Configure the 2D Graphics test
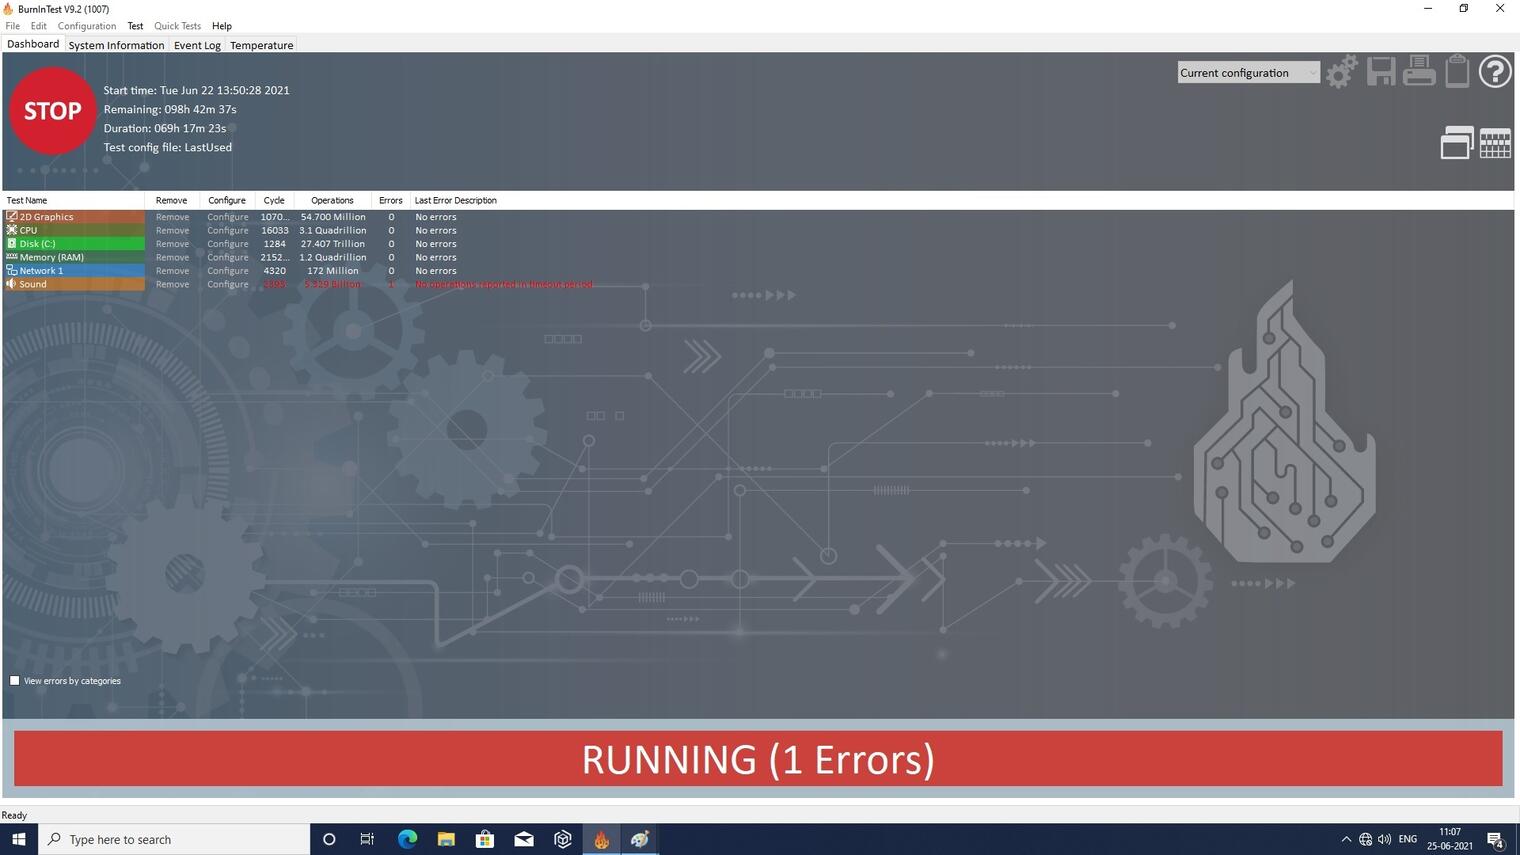 click(x=228, y=217)
